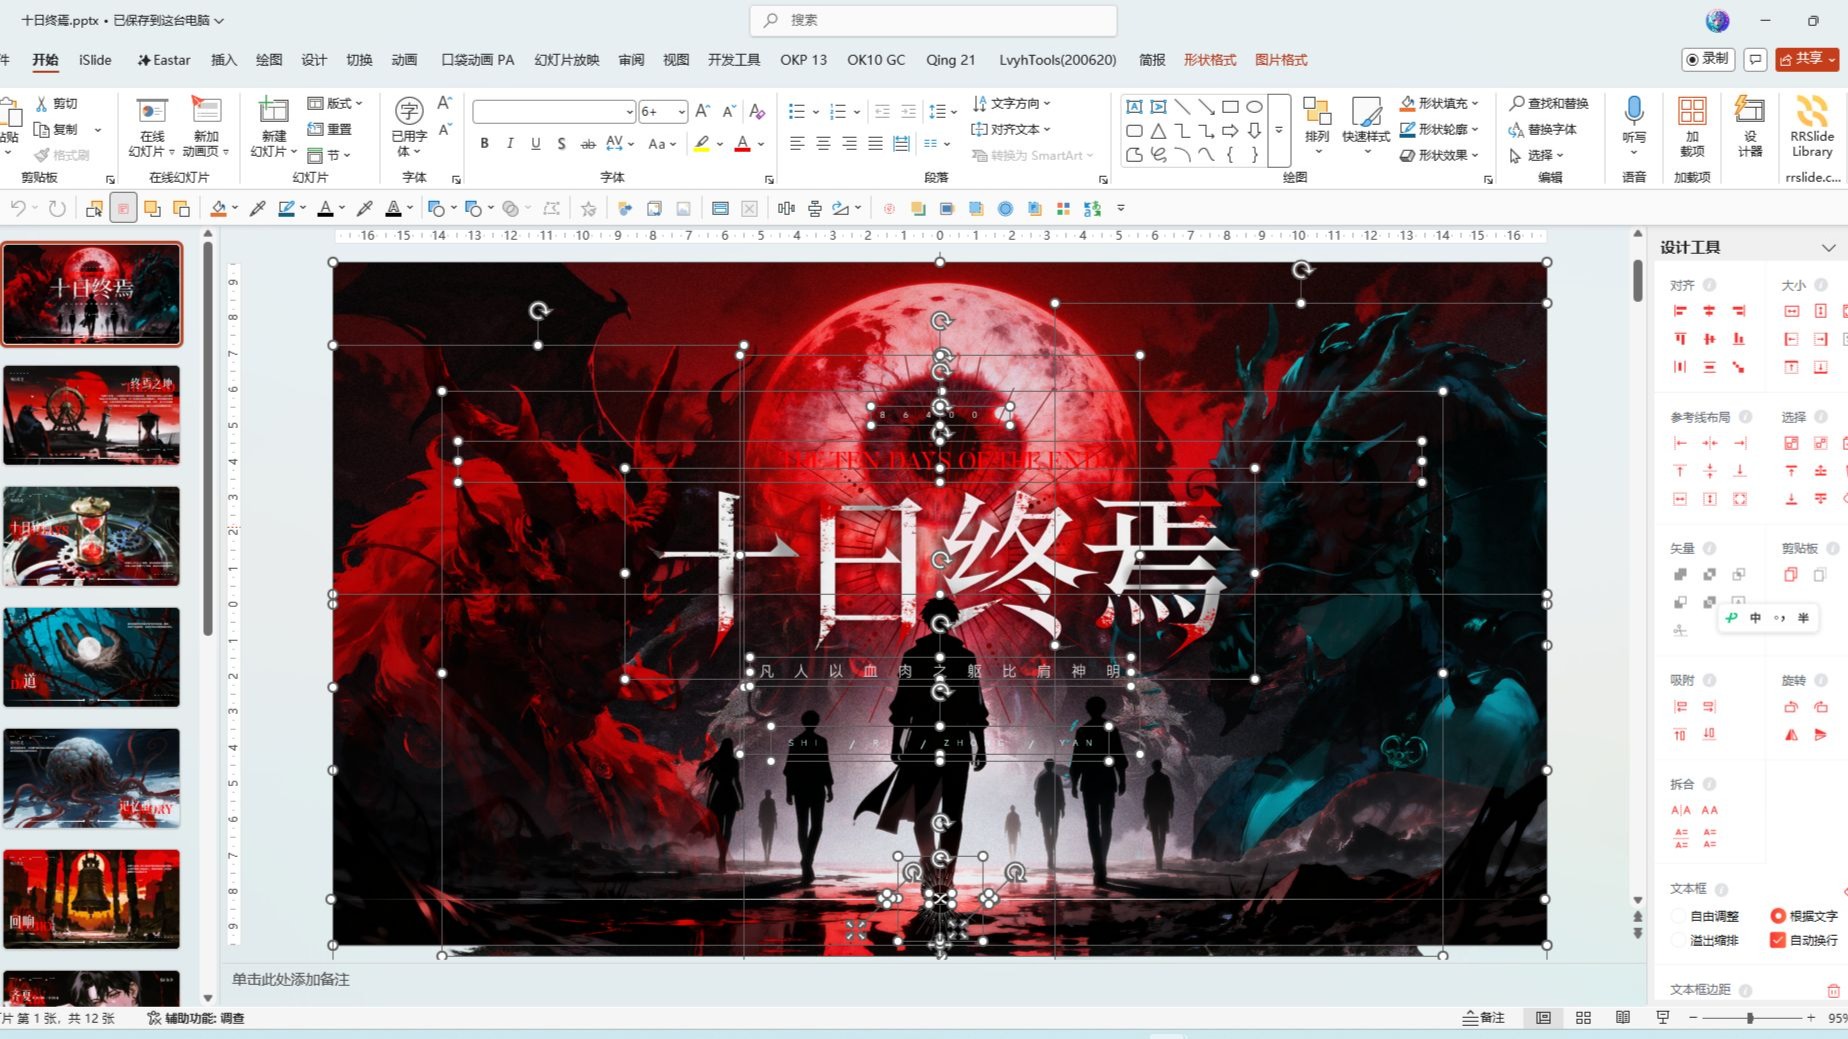Open the Animations (动画) tab
The width and height of the screenshot is (1848, 1039).
pos(404,60)
